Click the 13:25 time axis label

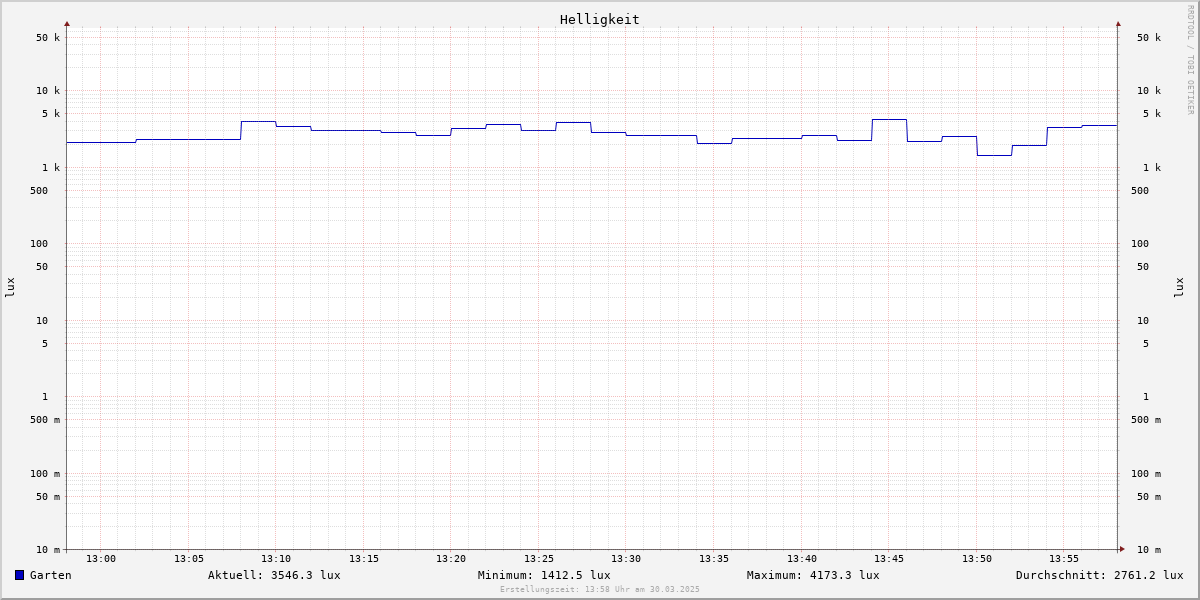539,559
